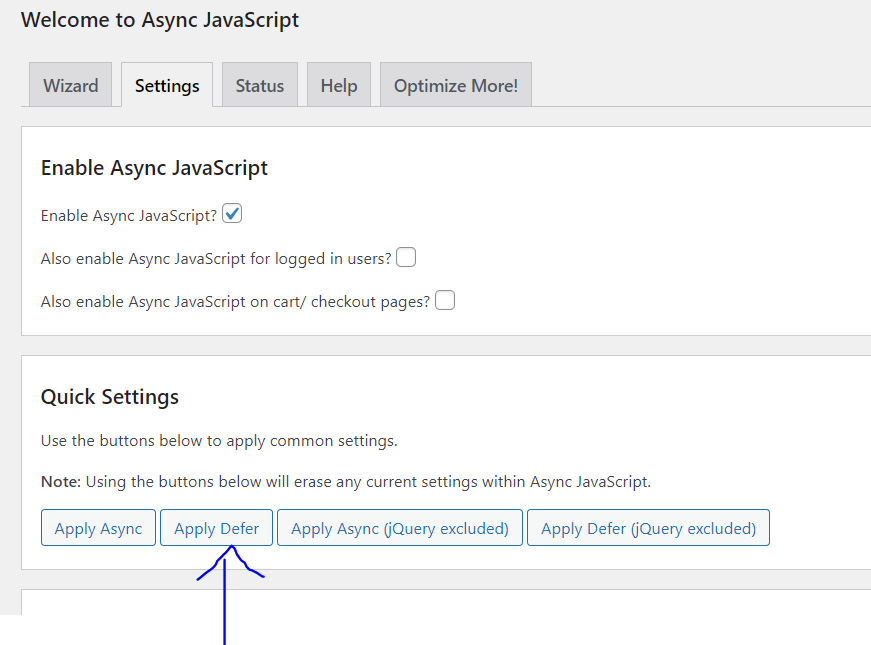Select the Note about erasing current settings

tap(346, 481)
